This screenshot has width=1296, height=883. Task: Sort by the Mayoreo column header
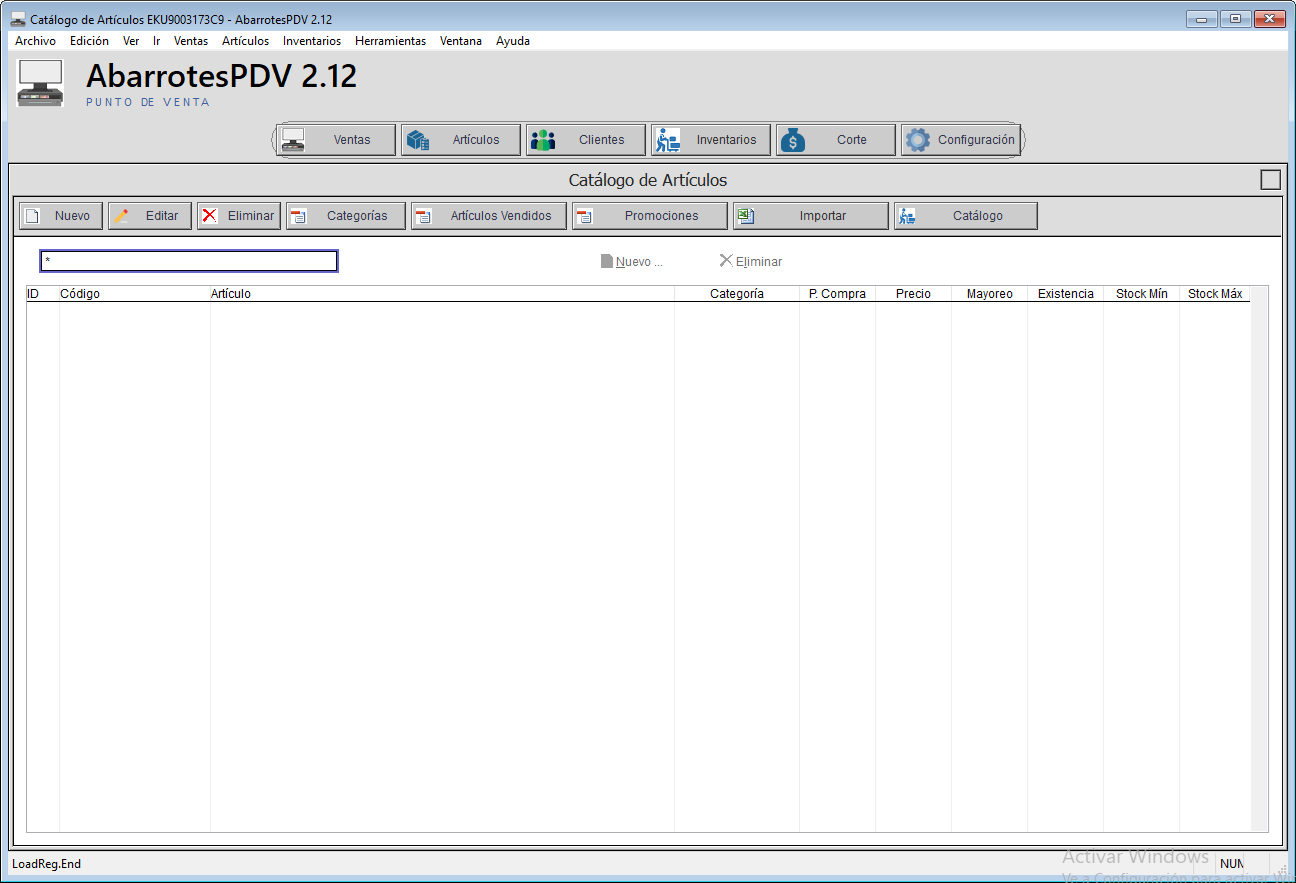[x=990, y=294]
